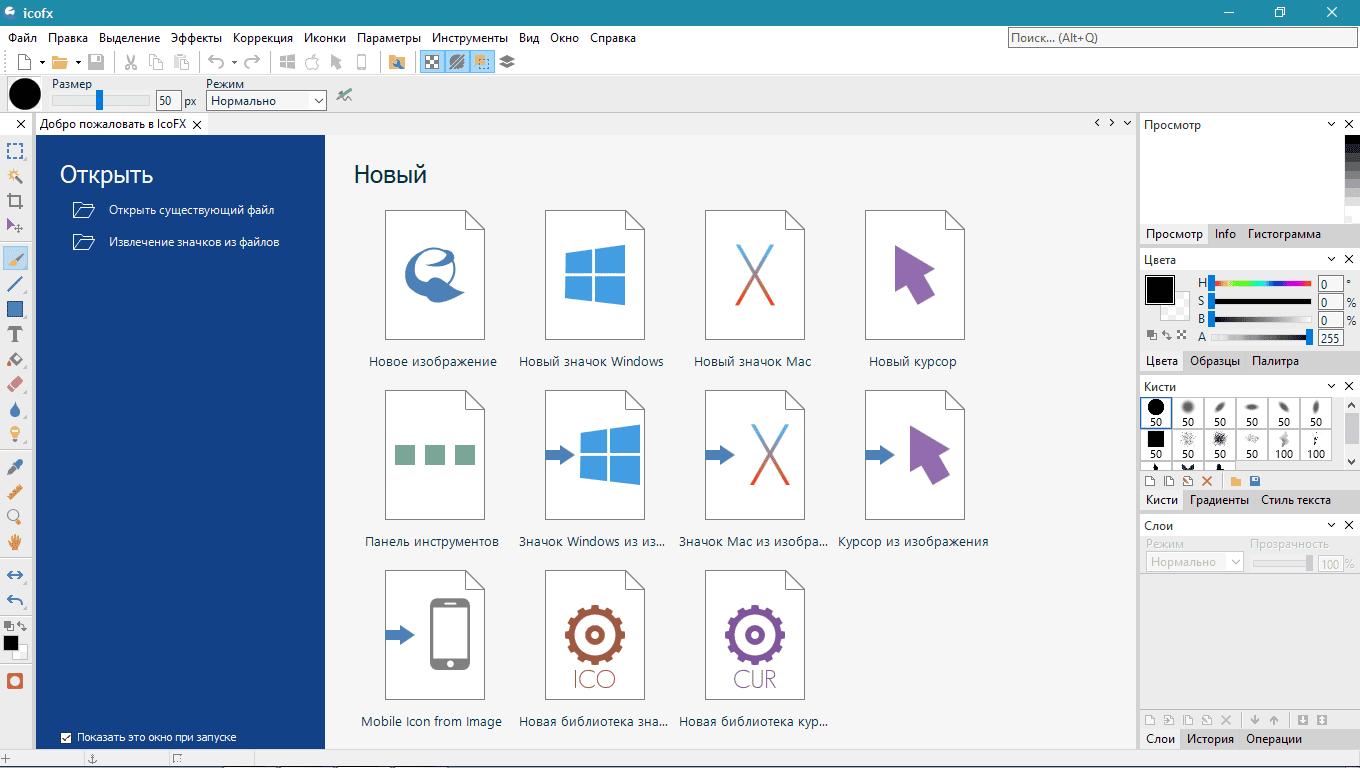Viewport: 1360px width, 768px height.
Task: Toggle the transparency checkerboard toolbar button
Action: 431,62
